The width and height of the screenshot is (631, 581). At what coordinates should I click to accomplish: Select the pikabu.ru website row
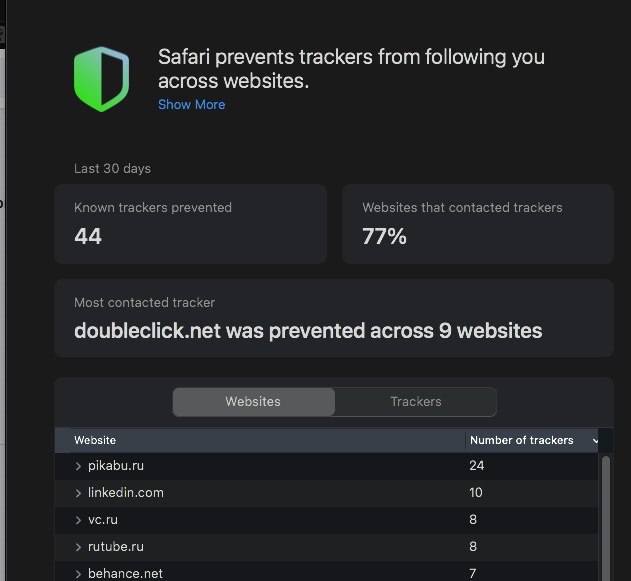click(x=326, y=466)
